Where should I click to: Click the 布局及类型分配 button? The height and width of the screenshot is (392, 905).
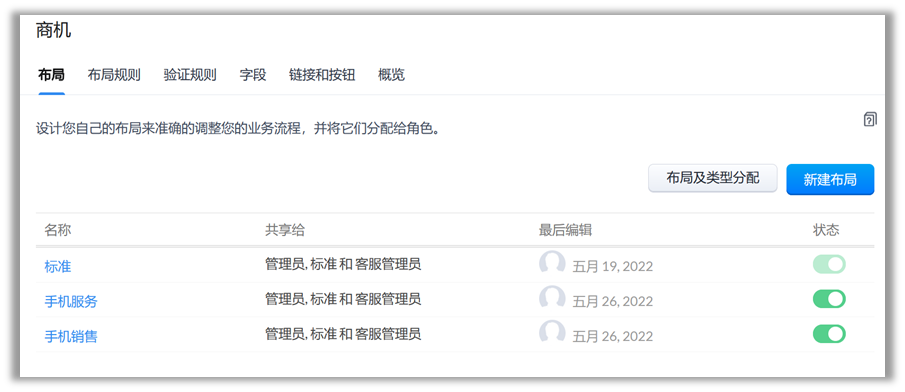tap(713, 178)
